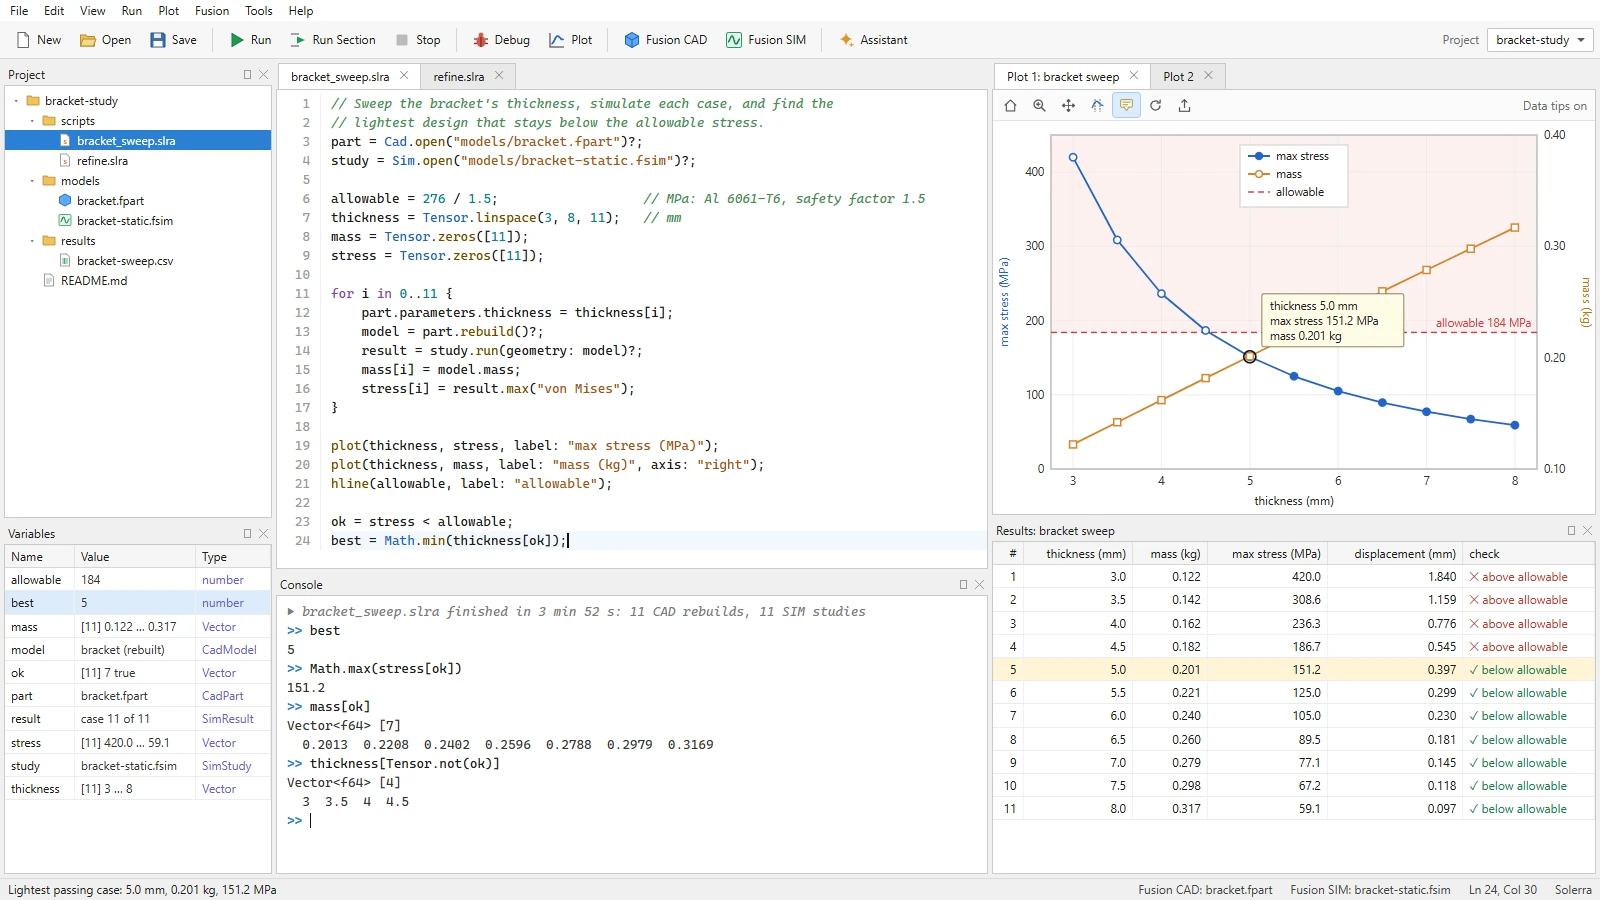Start the Debug tool
Image resolution: width=1600 pixels, height=900 pixels.
[502, 40]
